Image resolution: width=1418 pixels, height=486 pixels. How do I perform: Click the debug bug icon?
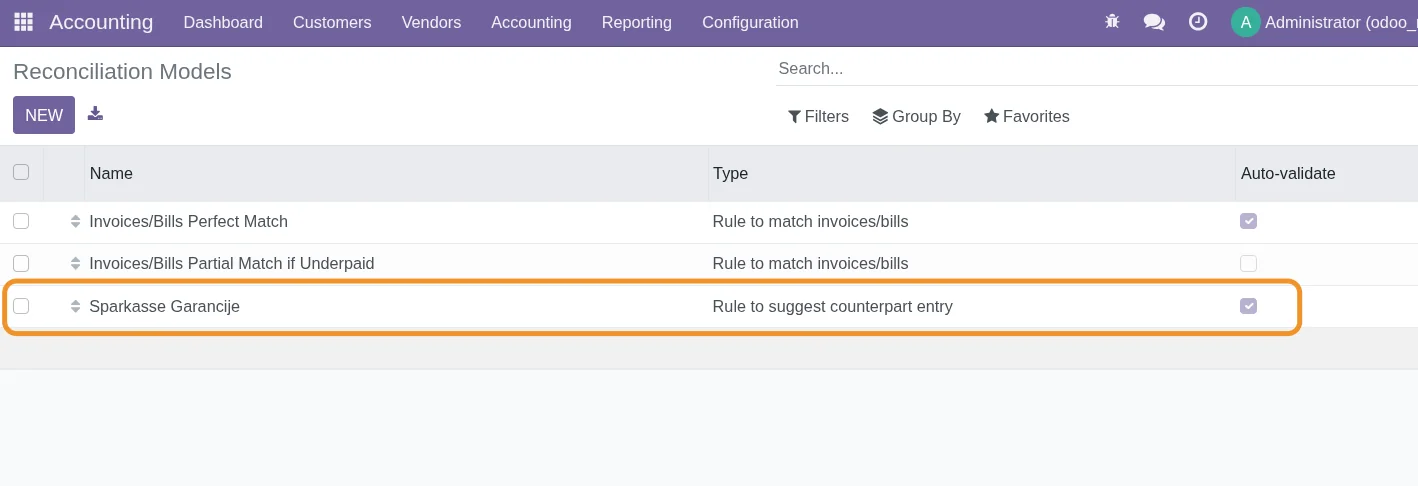(x=1112, y=22)
